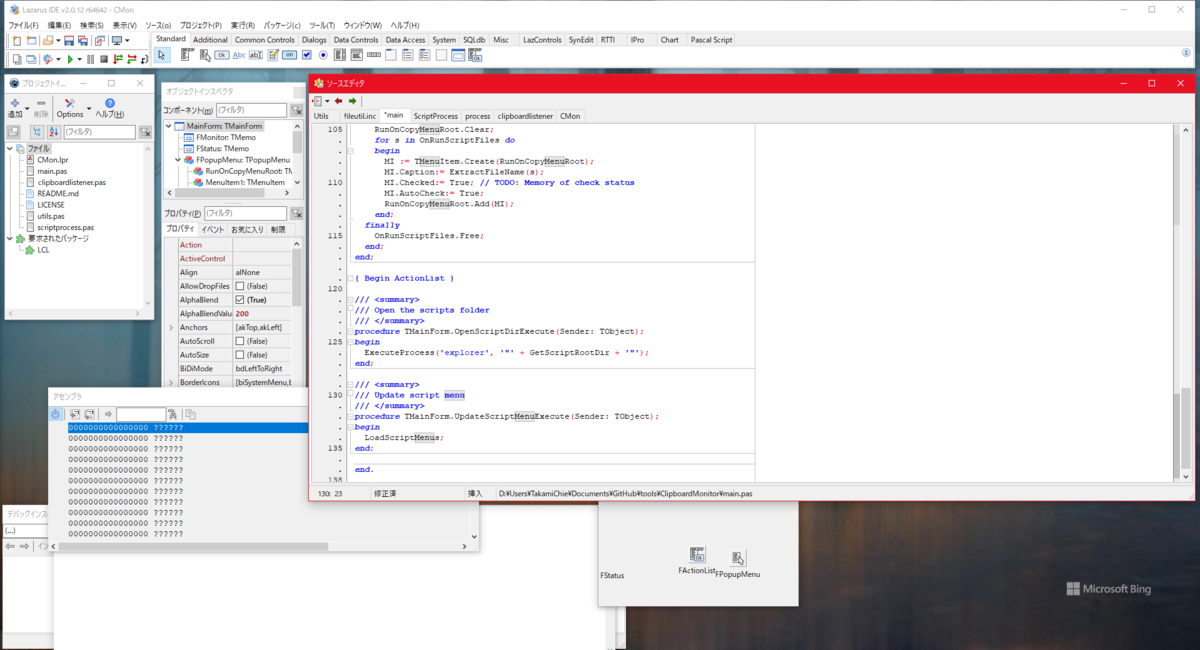This screenshot has height=650, width=1200.
Task: Collapse the ファイル node in Project Inspector
Action: pos(9,149)
